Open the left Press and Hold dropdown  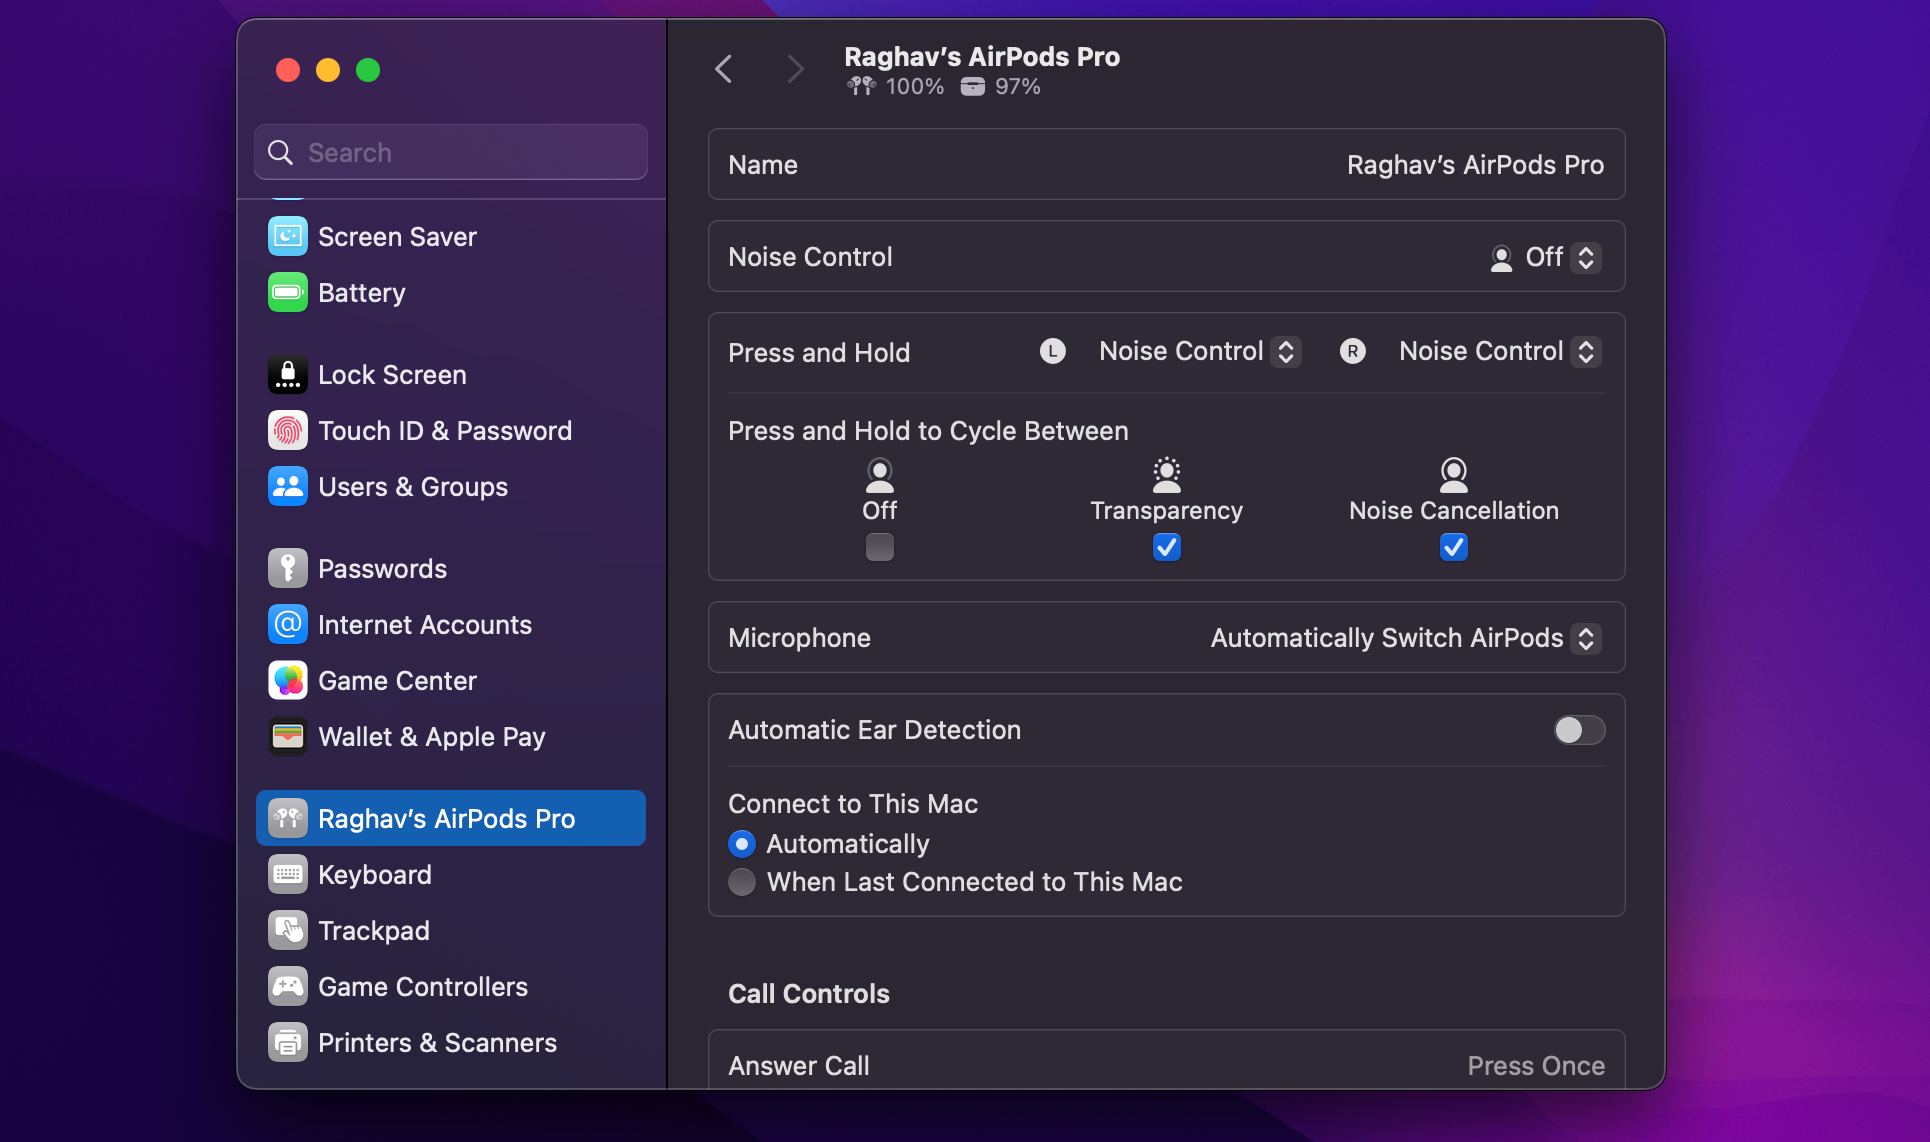[1286, 351]
